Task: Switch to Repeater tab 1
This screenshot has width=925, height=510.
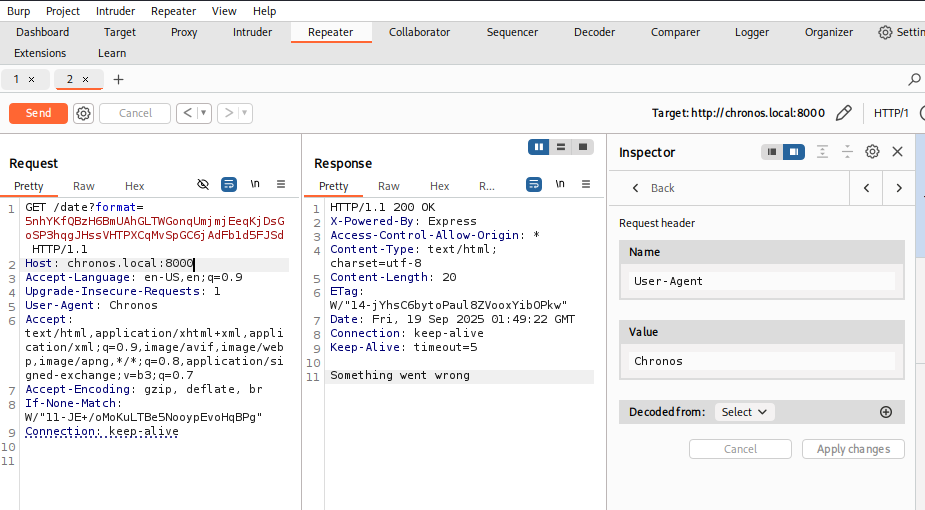Action: coord(17,79)
